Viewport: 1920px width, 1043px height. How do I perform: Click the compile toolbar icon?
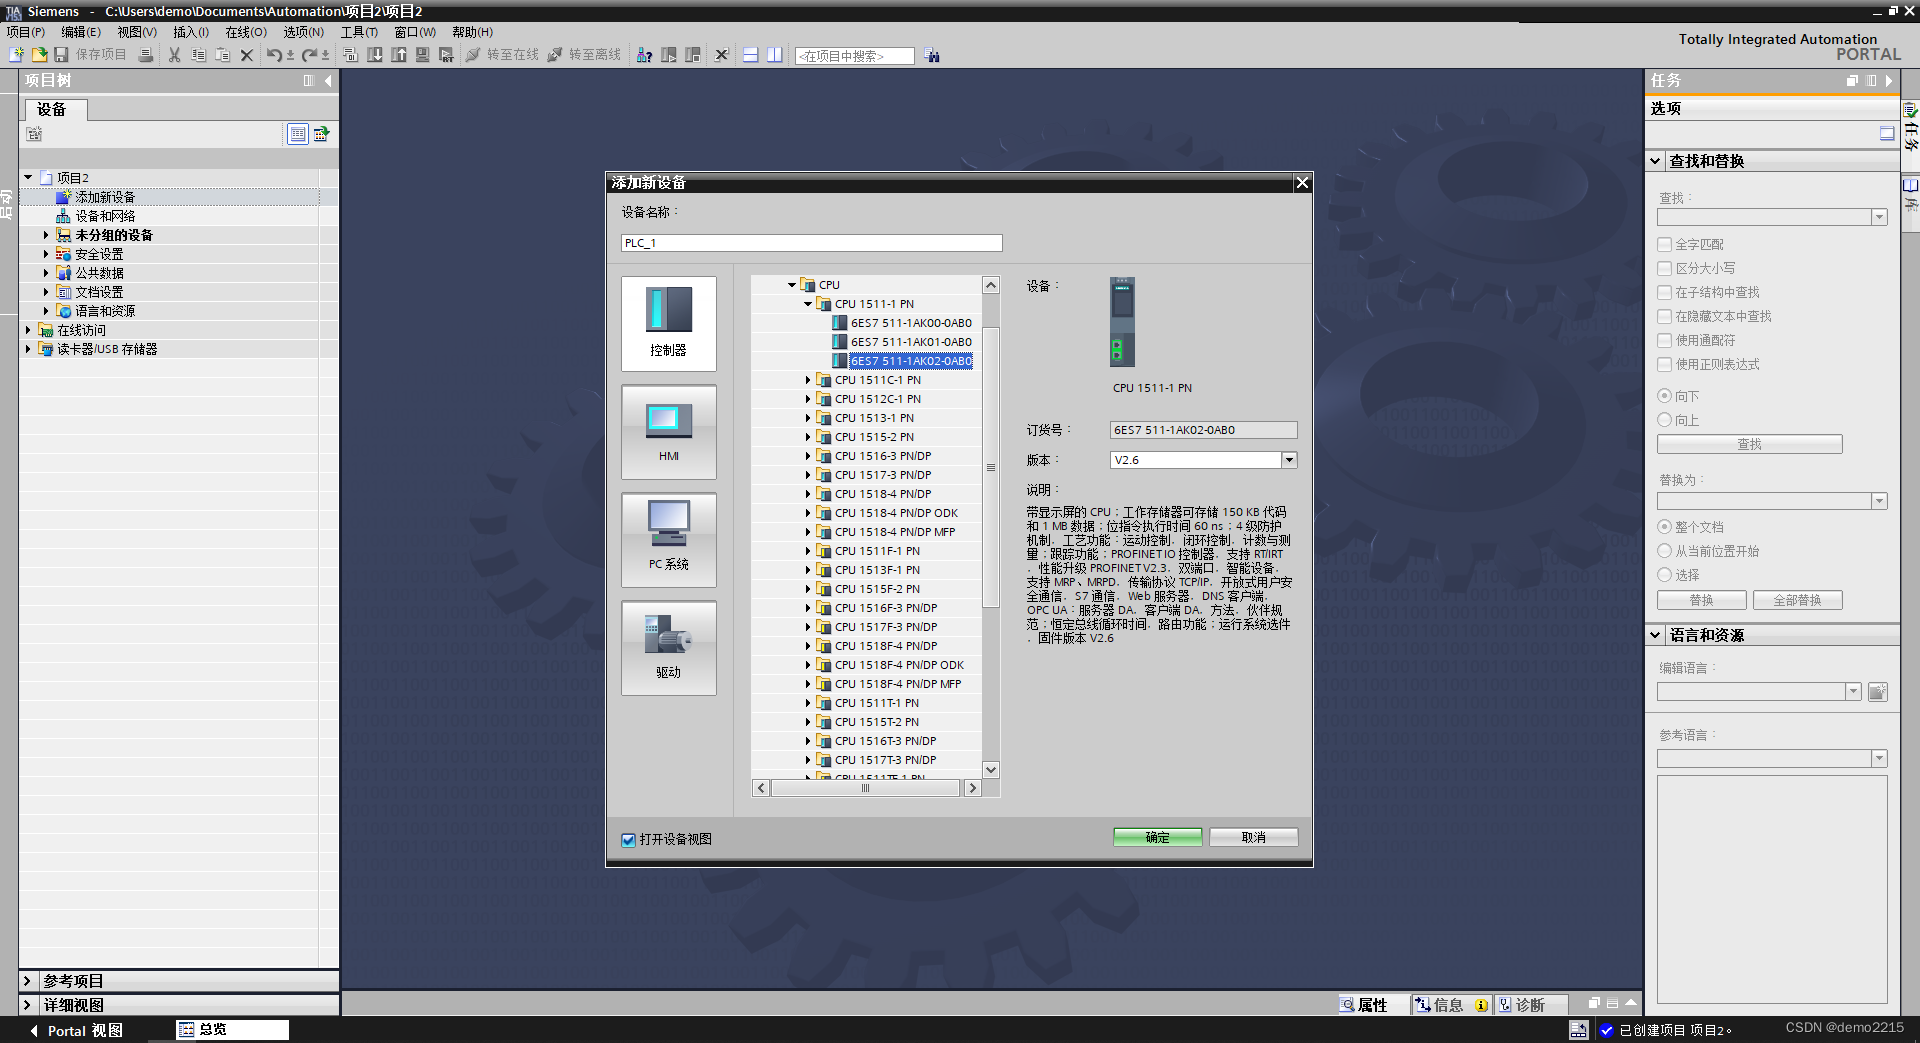pos(351,55)
